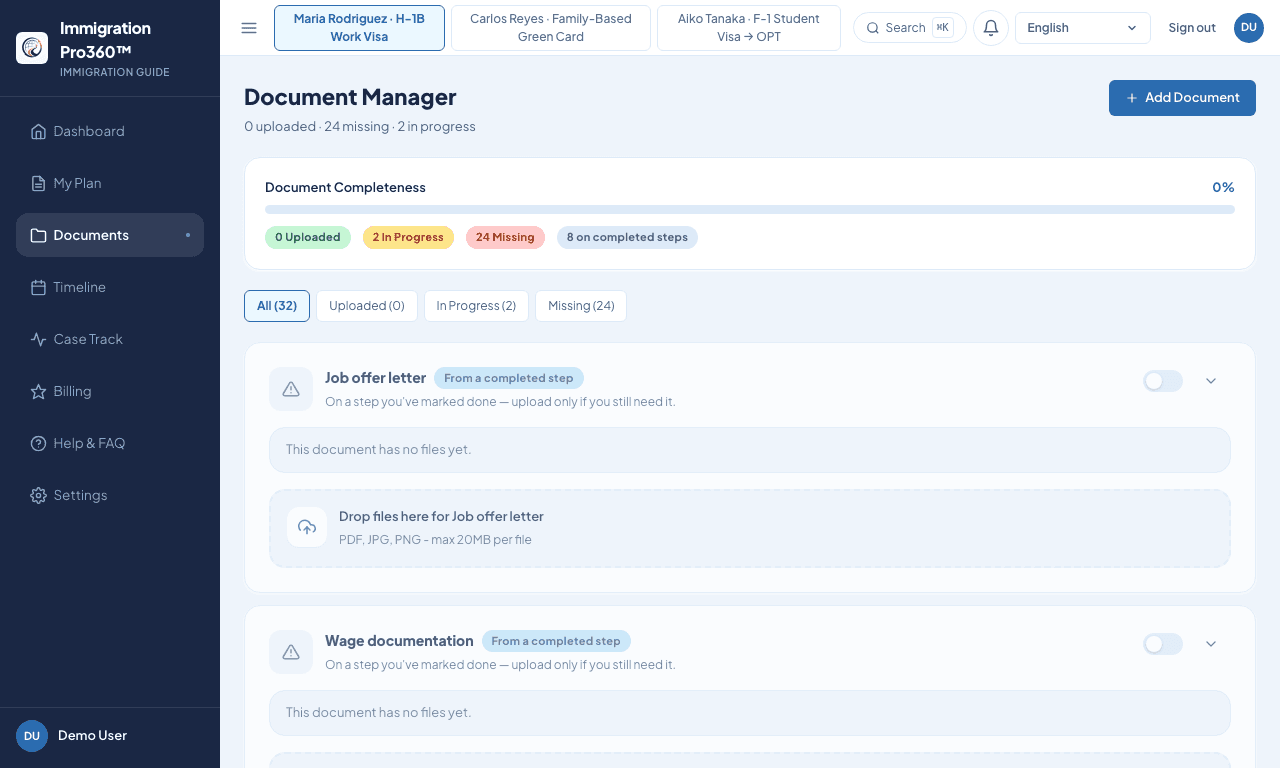Click the 8 on completed steps badge

(x=627, y=237)
